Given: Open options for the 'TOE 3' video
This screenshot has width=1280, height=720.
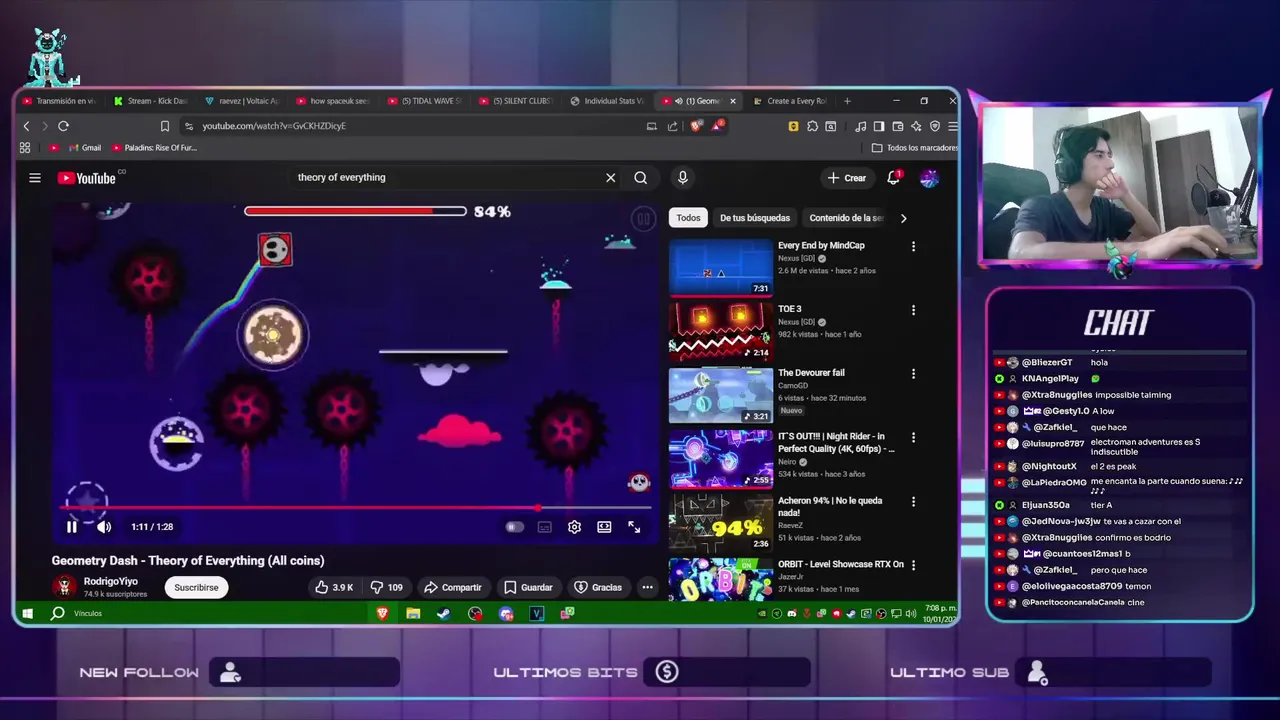Looking at the screenshot, I should (x=913, y=310).
